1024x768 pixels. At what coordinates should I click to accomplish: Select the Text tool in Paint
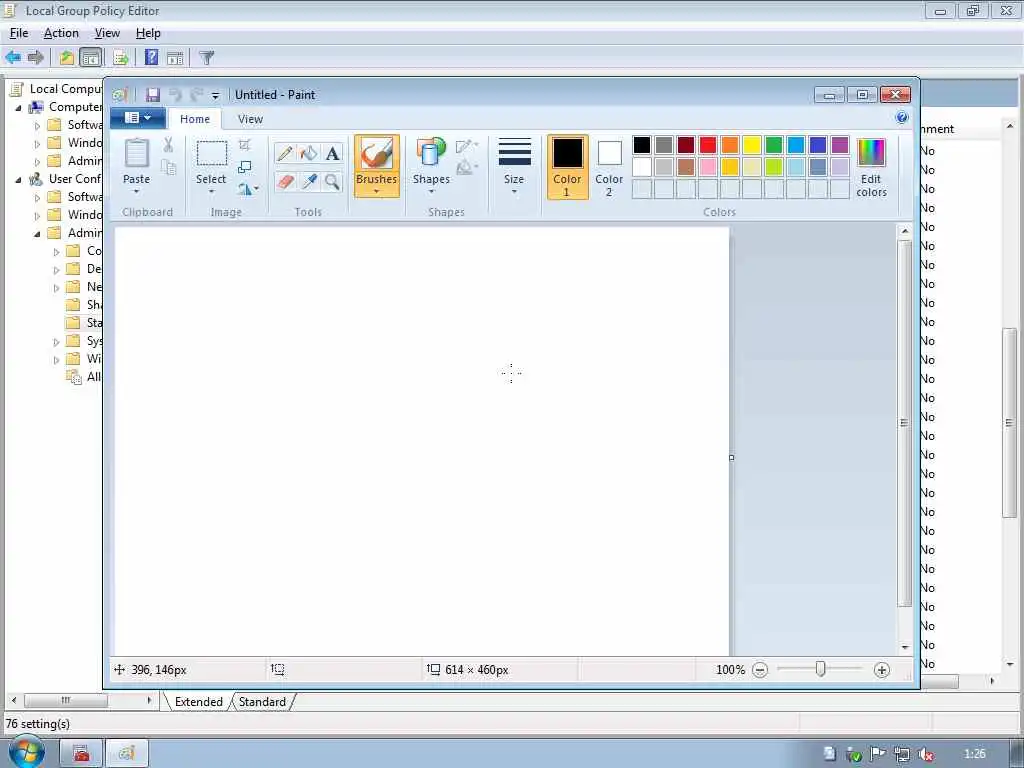tap(332, 153)
